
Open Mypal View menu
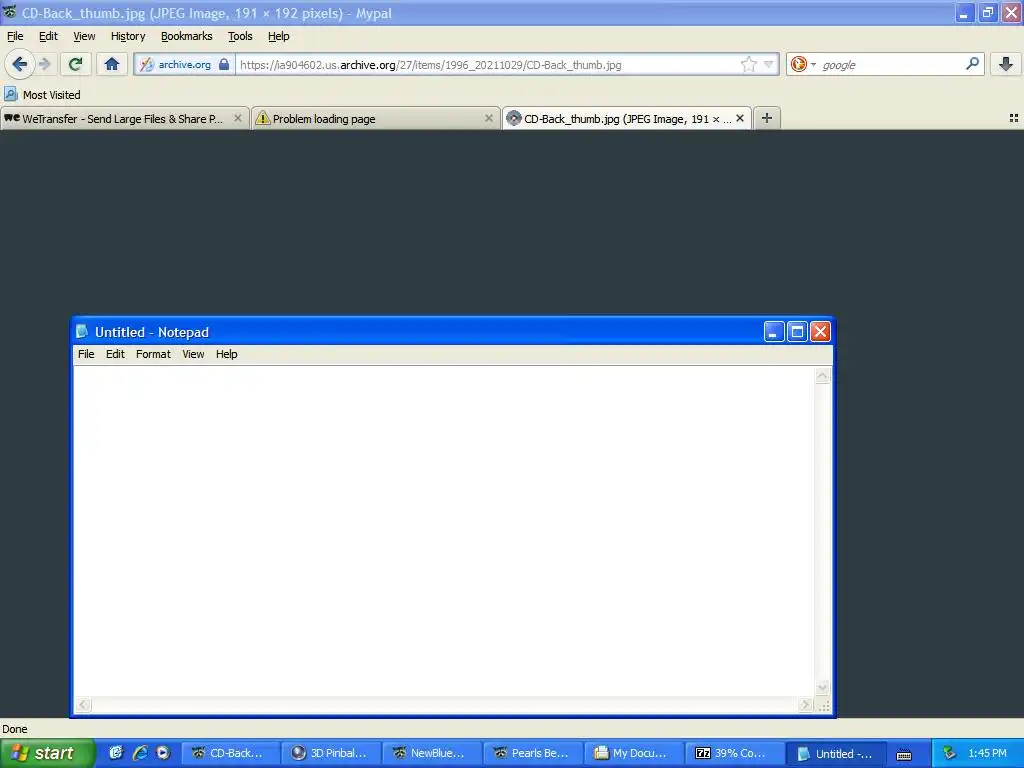tap(84, 36)
